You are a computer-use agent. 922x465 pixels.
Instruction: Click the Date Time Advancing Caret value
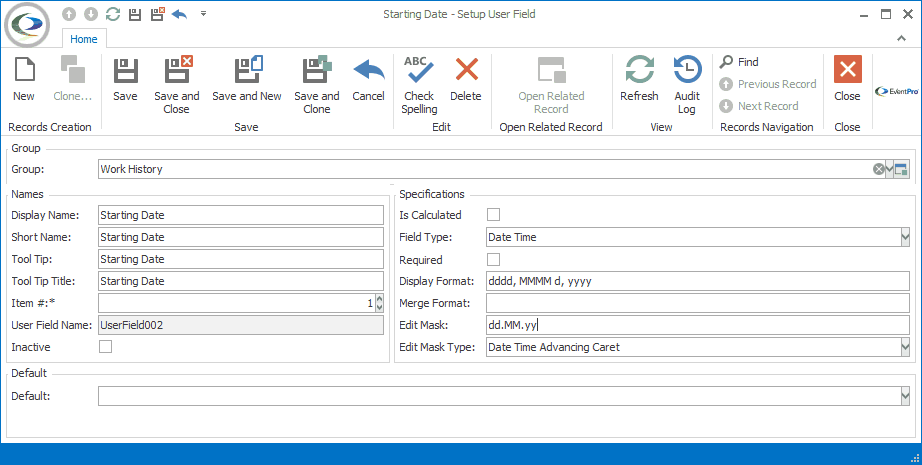[554, 347]
